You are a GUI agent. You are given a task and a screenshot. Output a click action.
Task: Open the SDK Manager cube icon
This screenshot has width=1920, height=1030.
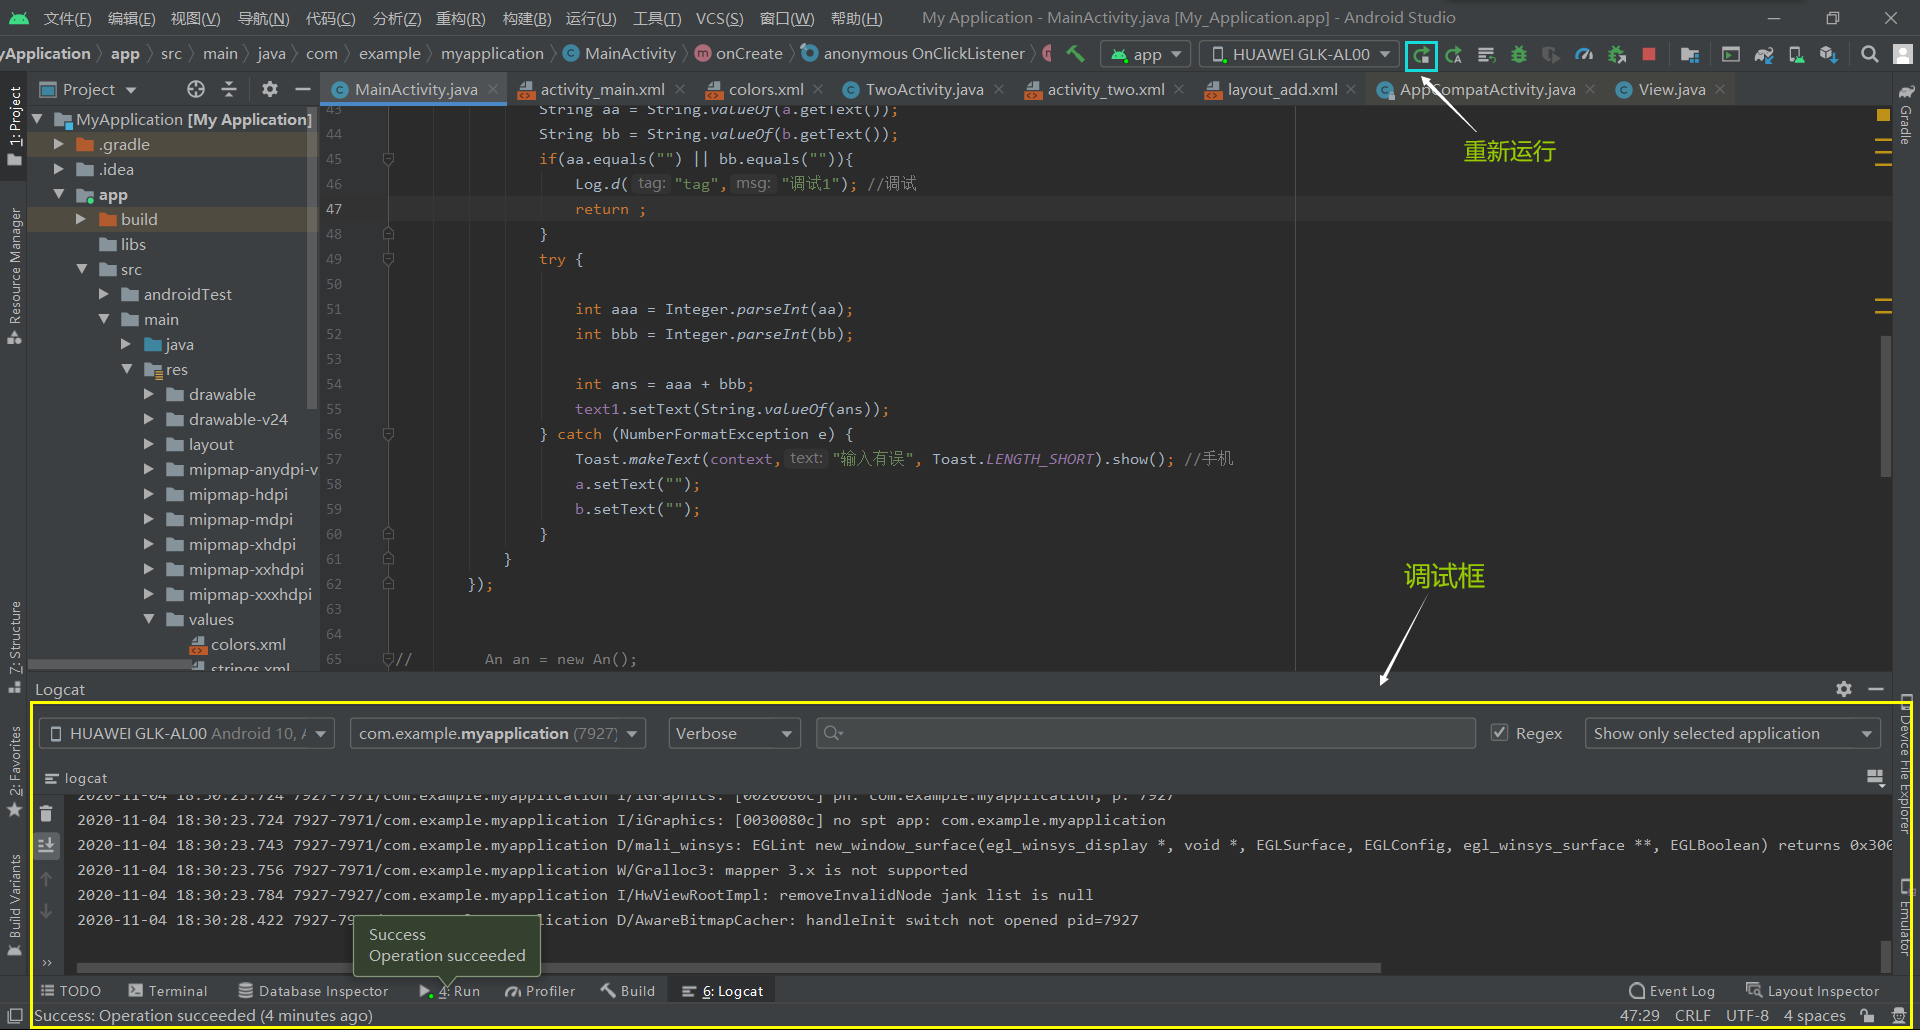pyautogui.click(x=1829, y=55)
